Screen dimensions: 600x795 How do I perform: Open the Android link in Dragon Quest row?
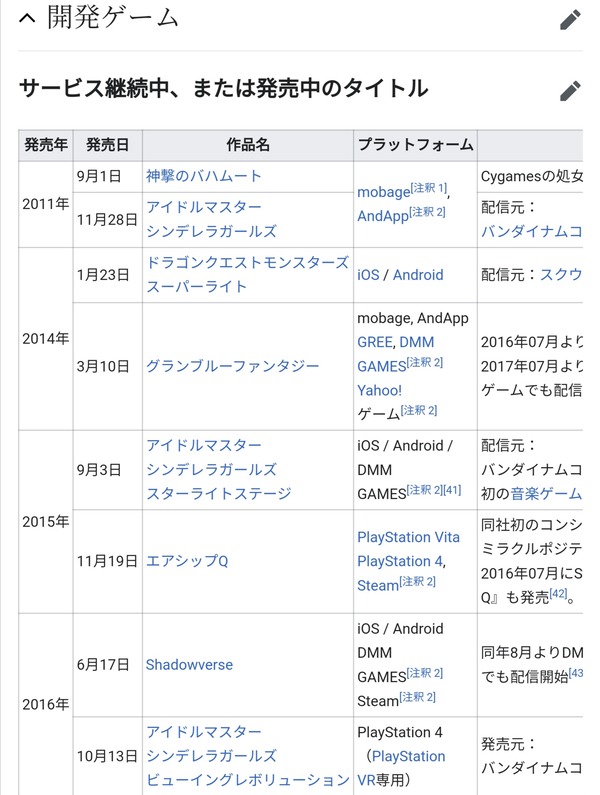(418, 275)
